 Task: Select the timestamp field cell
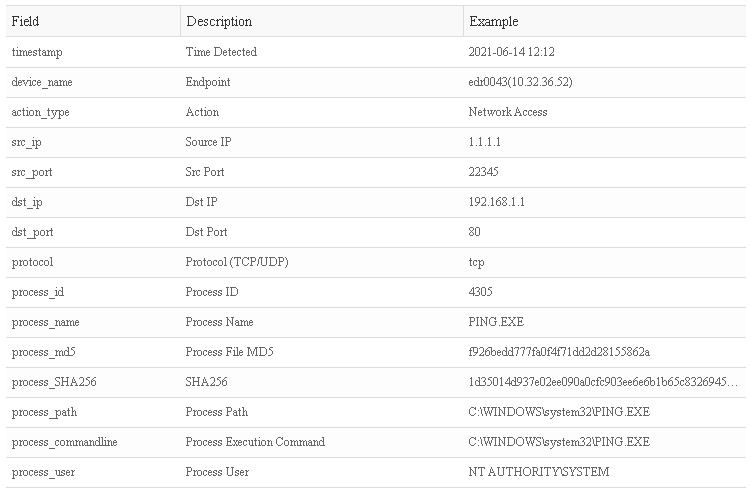pos(36,52)
